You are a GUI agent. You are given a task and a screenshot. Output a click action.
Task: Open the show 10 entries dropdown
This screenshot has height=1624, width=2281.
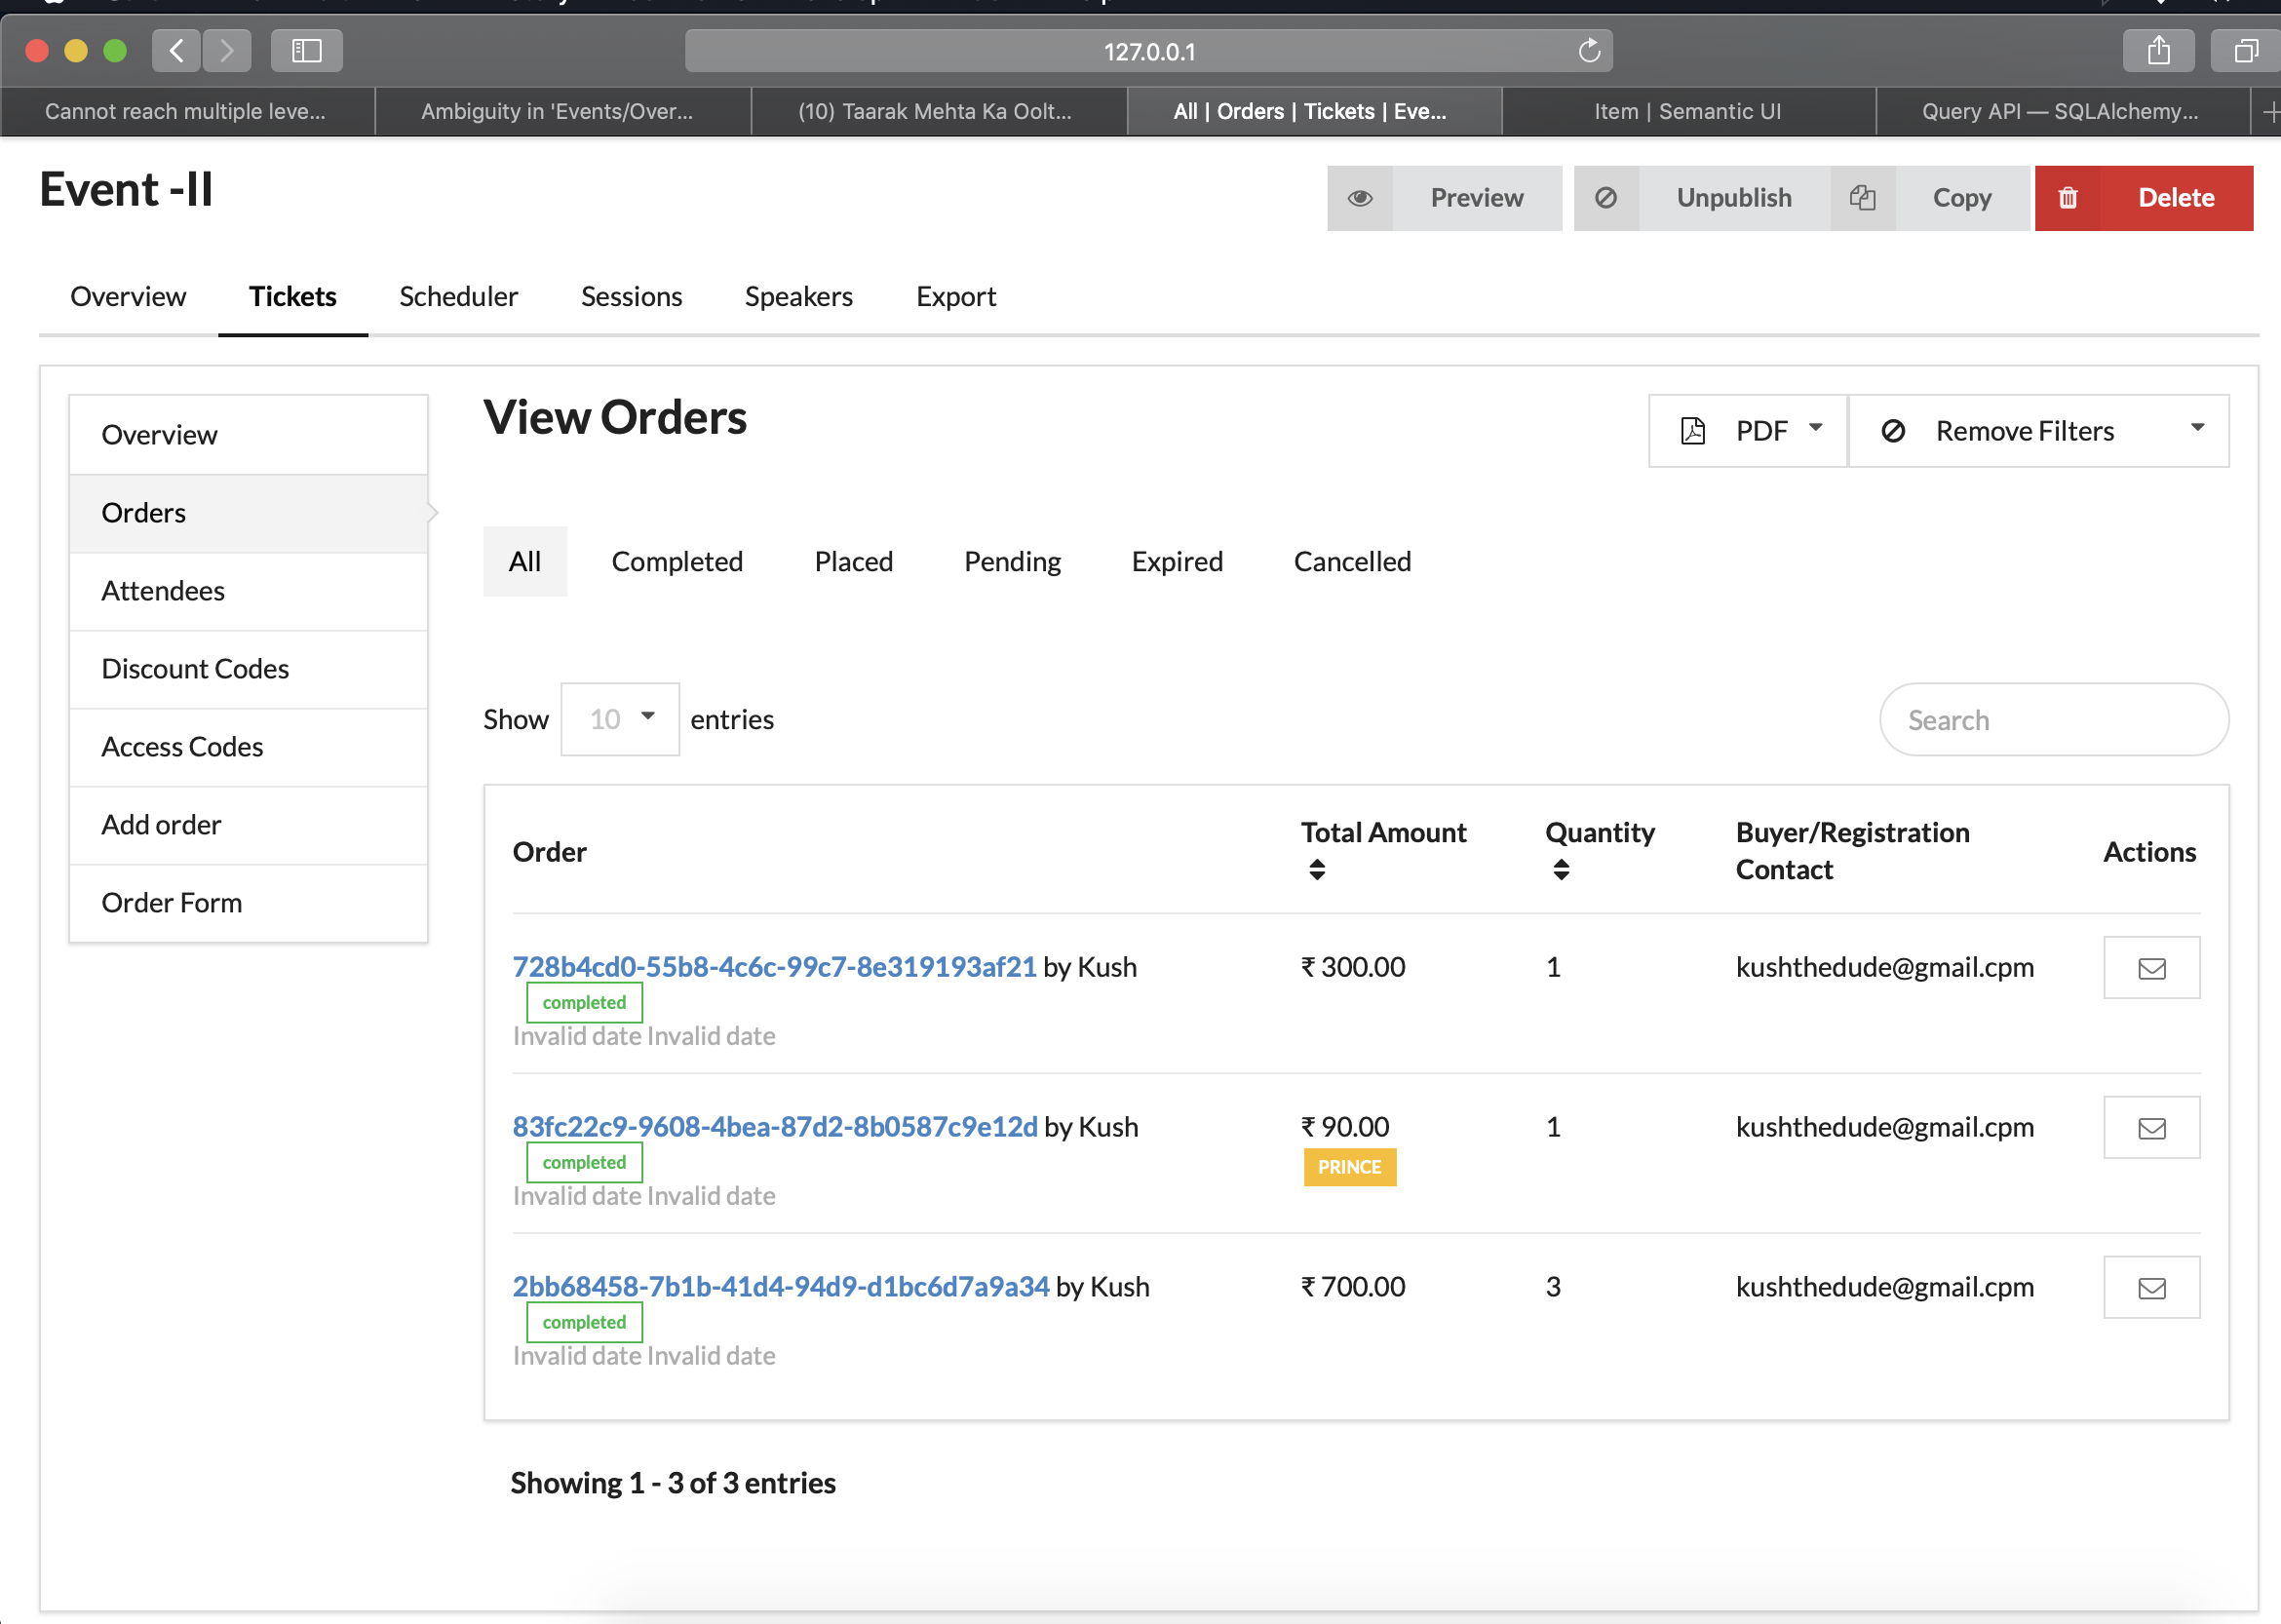[620, 719]
